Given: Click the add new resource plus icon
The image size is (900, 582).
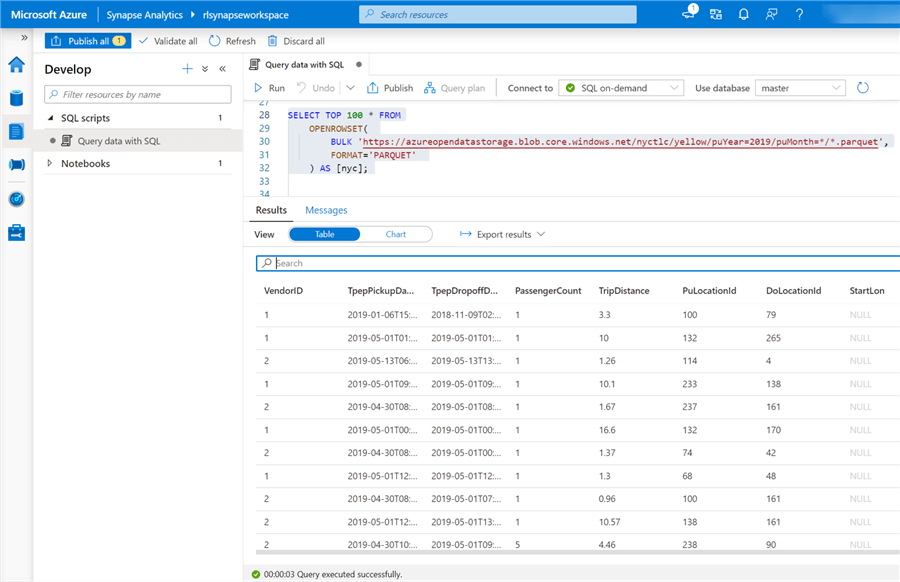Looking at the screenshot, I should pos(186,69).
